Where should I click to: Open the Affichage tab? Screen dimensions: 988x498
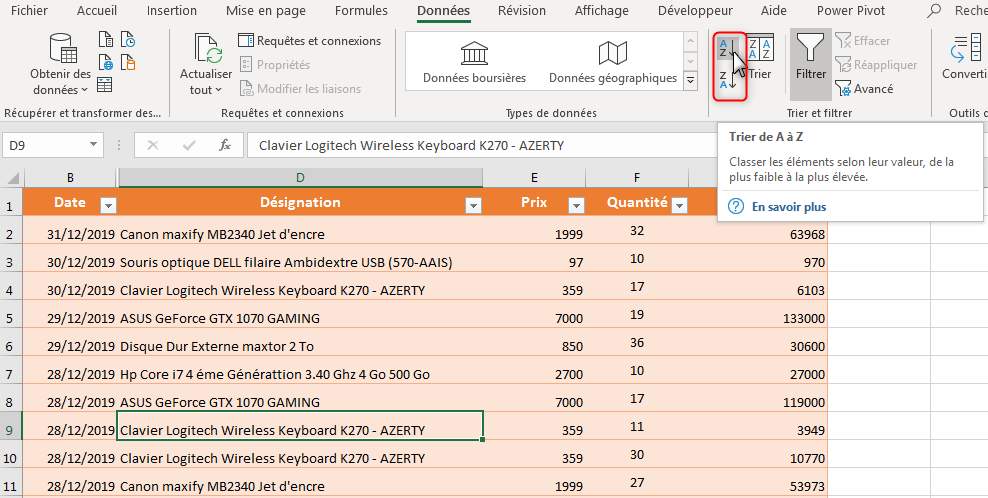tap(602, 11)
